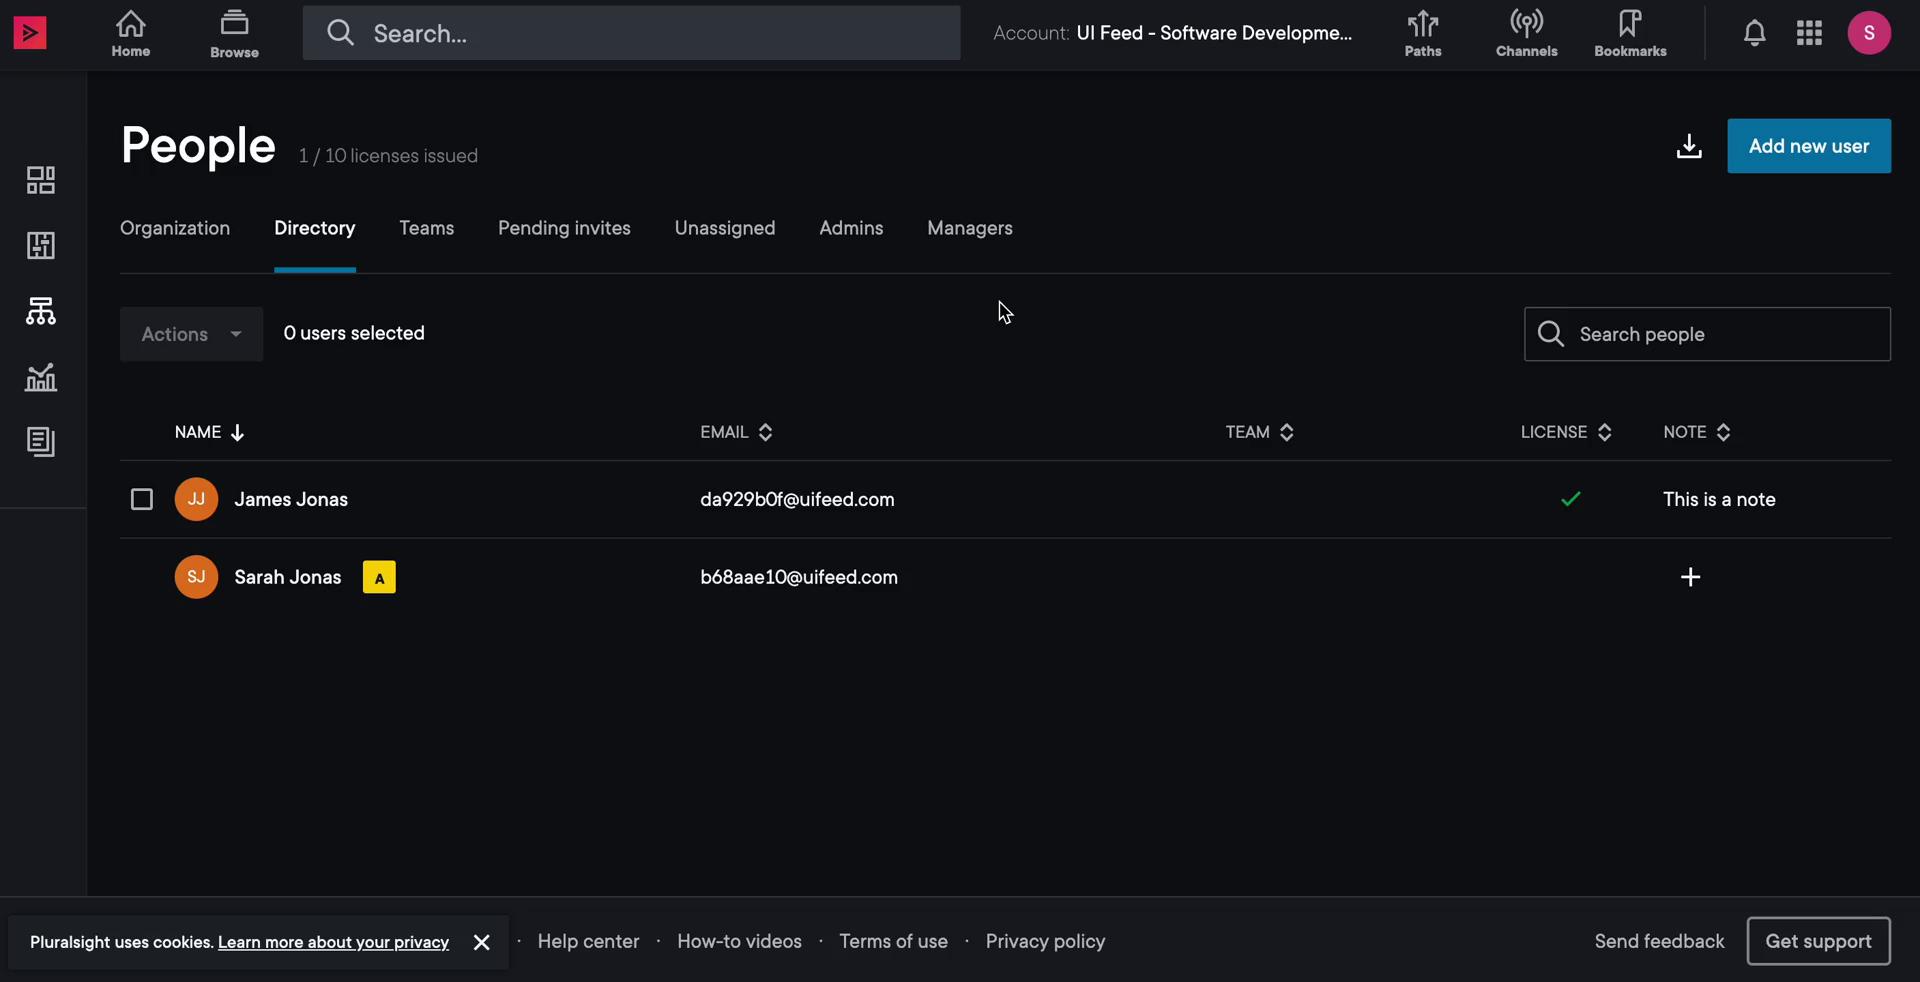Image resolution: width=1920 pixels, height=982 pixels.
Task: Dismiss the cookie notice
Action: pos(481,942)
